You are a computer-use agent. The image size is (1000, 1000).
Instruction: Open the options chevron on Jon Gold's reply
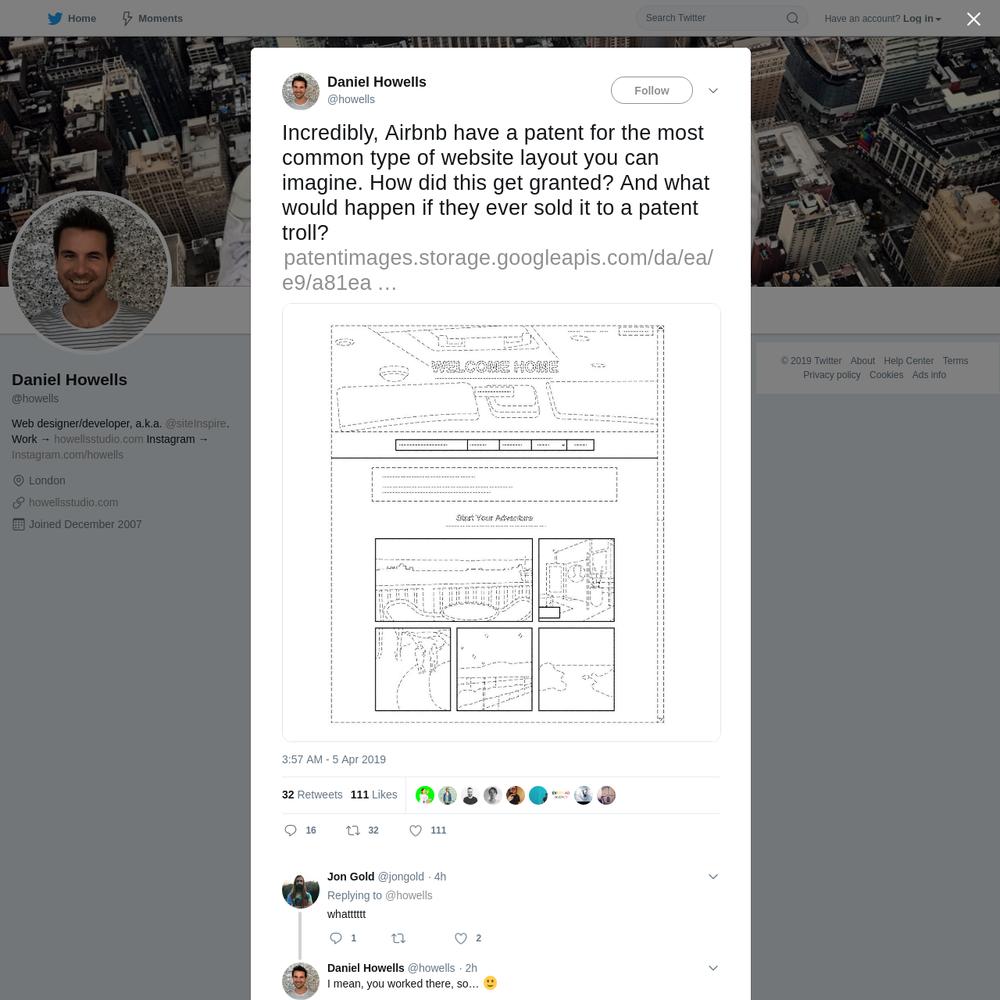pyautogui.click(x=713, y=876)
